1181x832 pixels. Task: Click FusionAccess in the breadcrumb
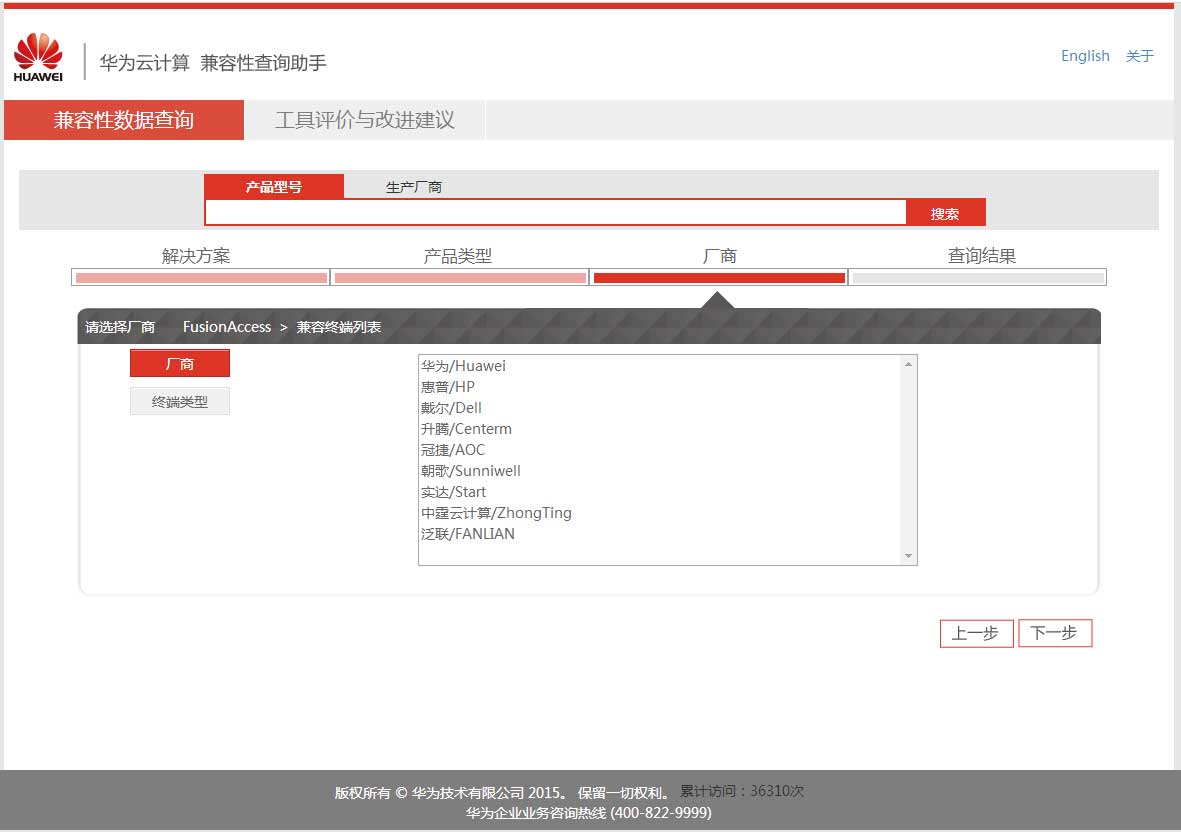(227, 327)
